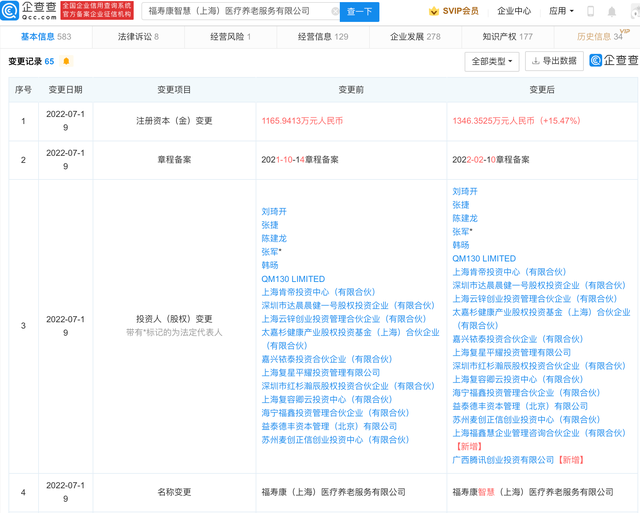Click the 企业中心 link
Image resolution: width=640 pixels, height=513 pixels.
point(514,11)
